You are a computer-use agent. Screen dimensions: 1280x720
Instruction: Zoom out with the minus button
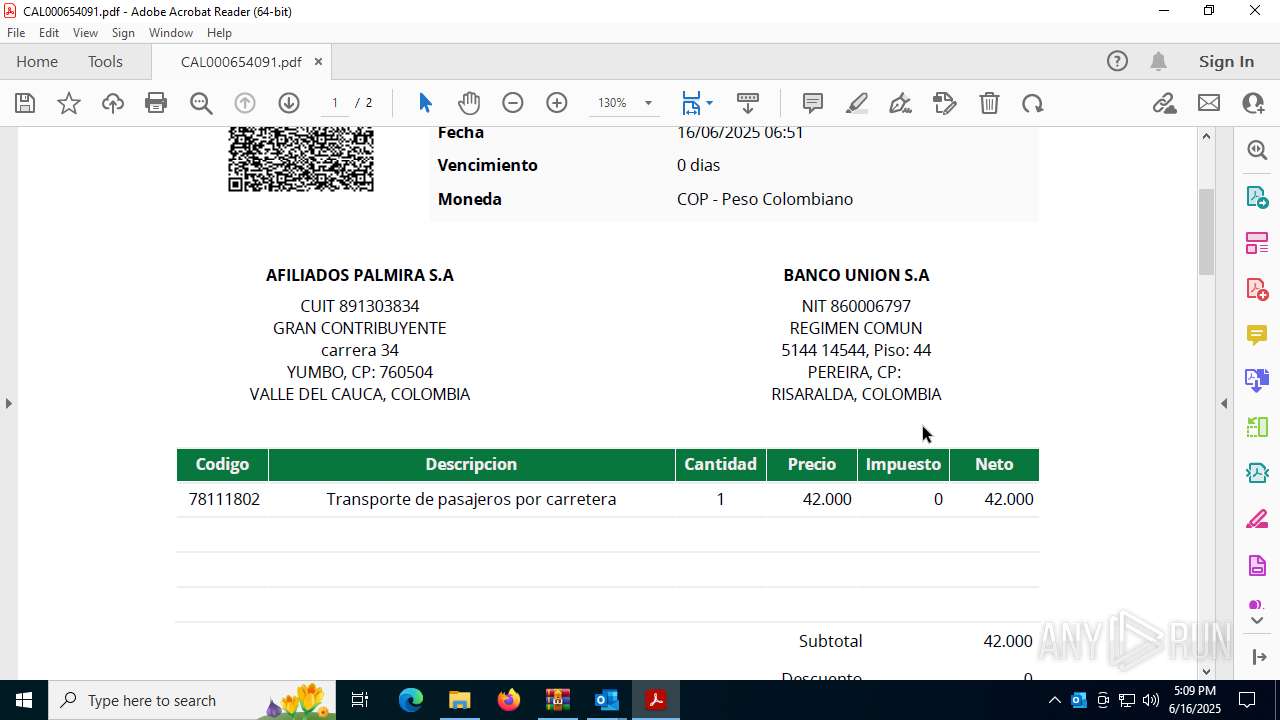pyautogui.click(x=513, y=103)
